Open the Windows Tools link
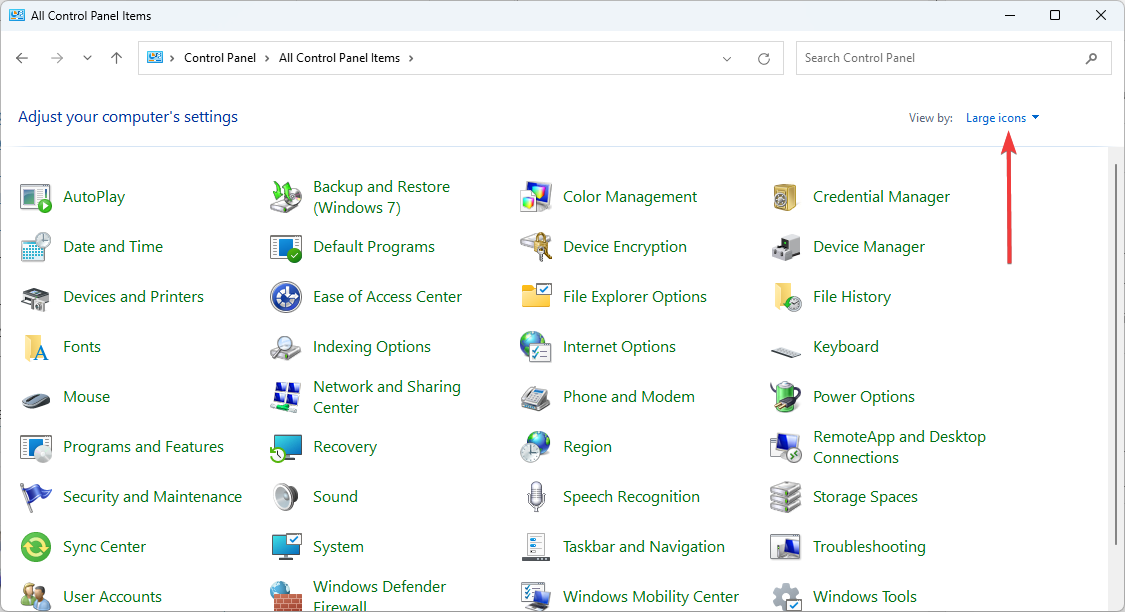 (x=865, y=597)
